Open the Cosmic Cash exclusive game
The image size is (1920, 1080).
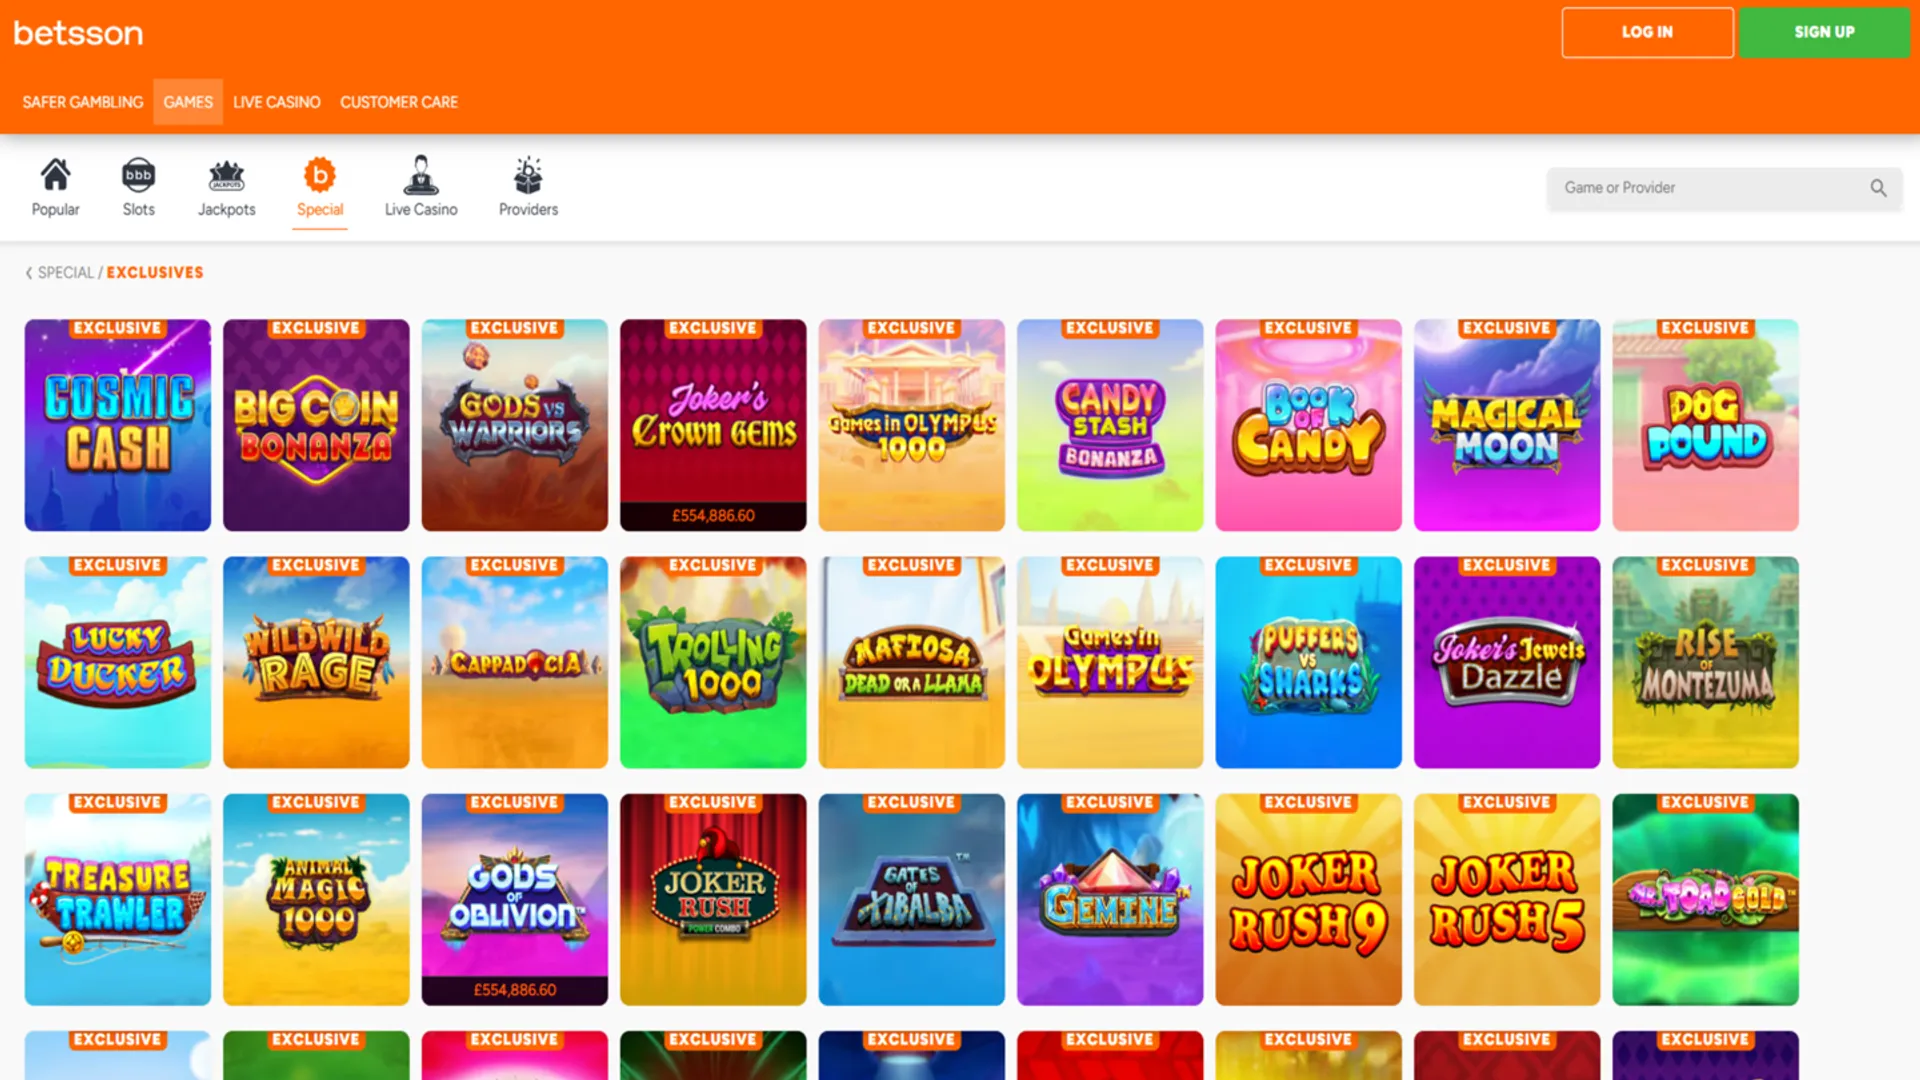tap(117, 425)
